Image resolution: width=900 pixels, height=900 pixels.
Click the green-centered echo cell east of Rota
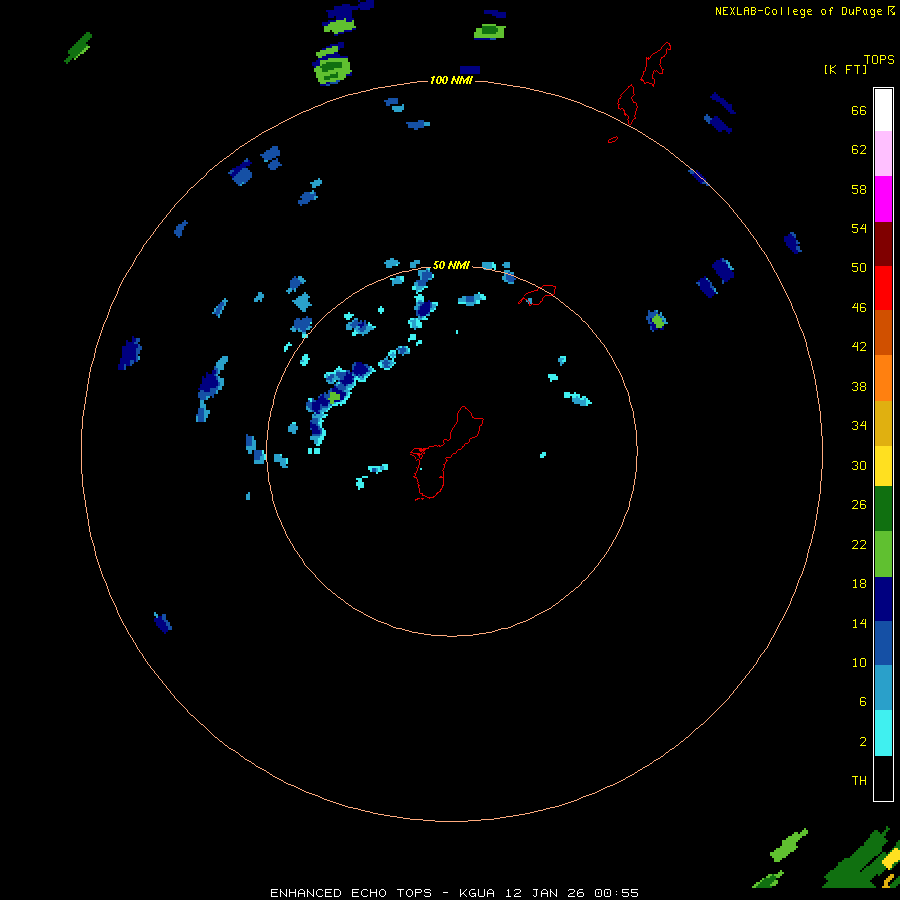click(658, 321)
